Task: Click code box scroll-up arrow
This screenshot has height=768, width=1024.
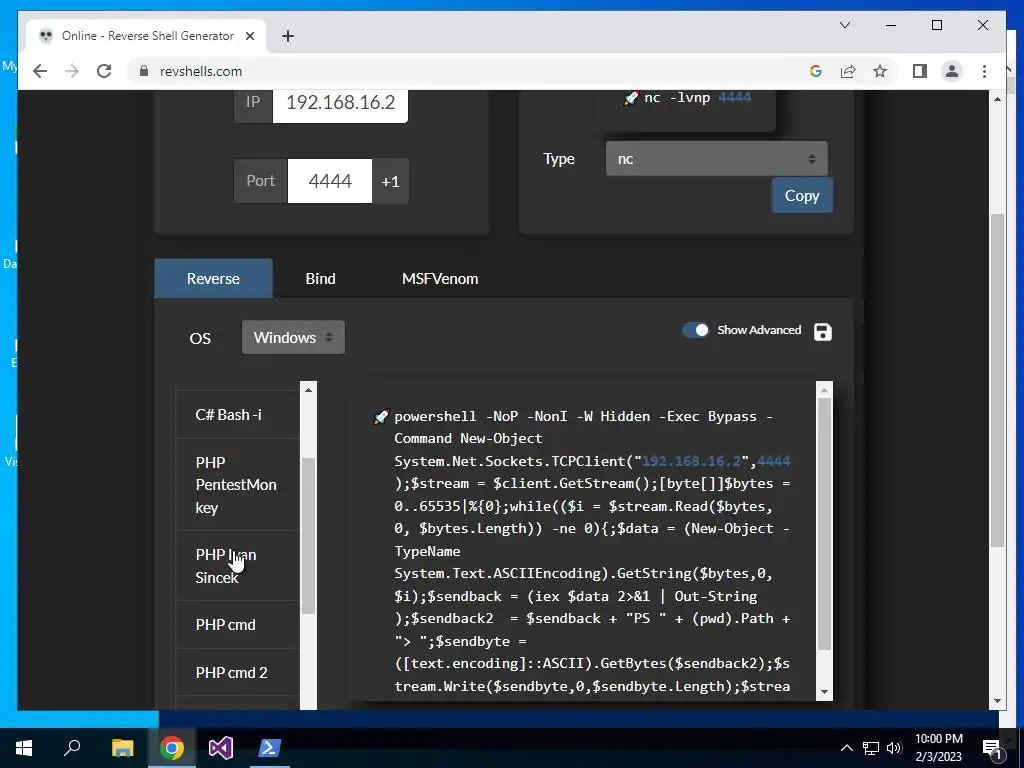Action: 824,390
